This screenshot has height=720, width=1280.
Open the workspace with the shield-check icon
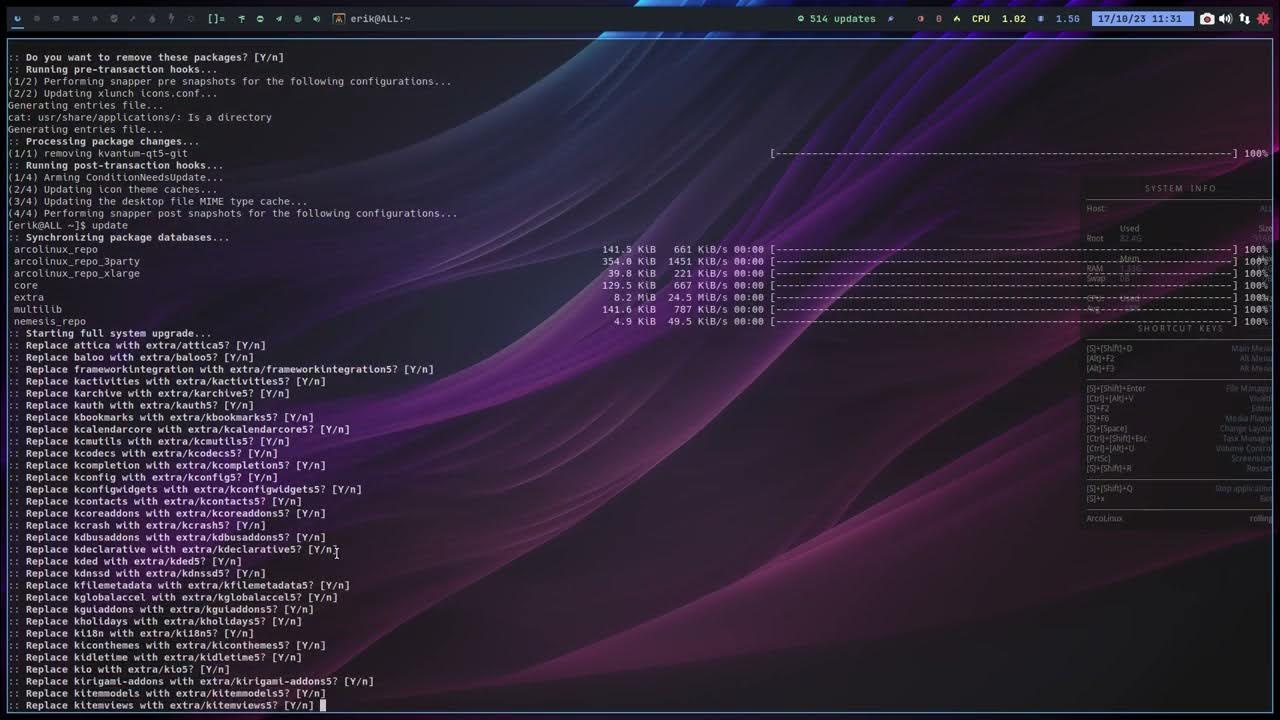point(114,18)
